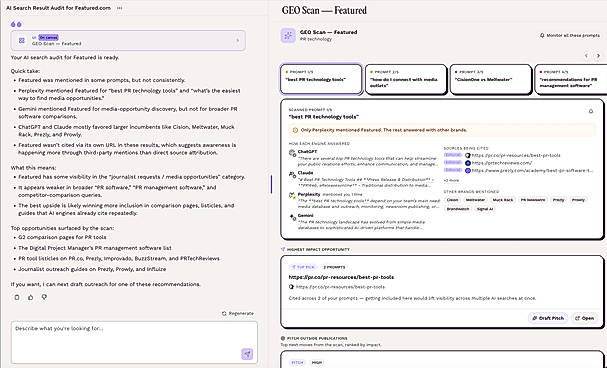
Task: Select prompt tab "recommendations for PR management software"
Action: click(x=571, y=79)
